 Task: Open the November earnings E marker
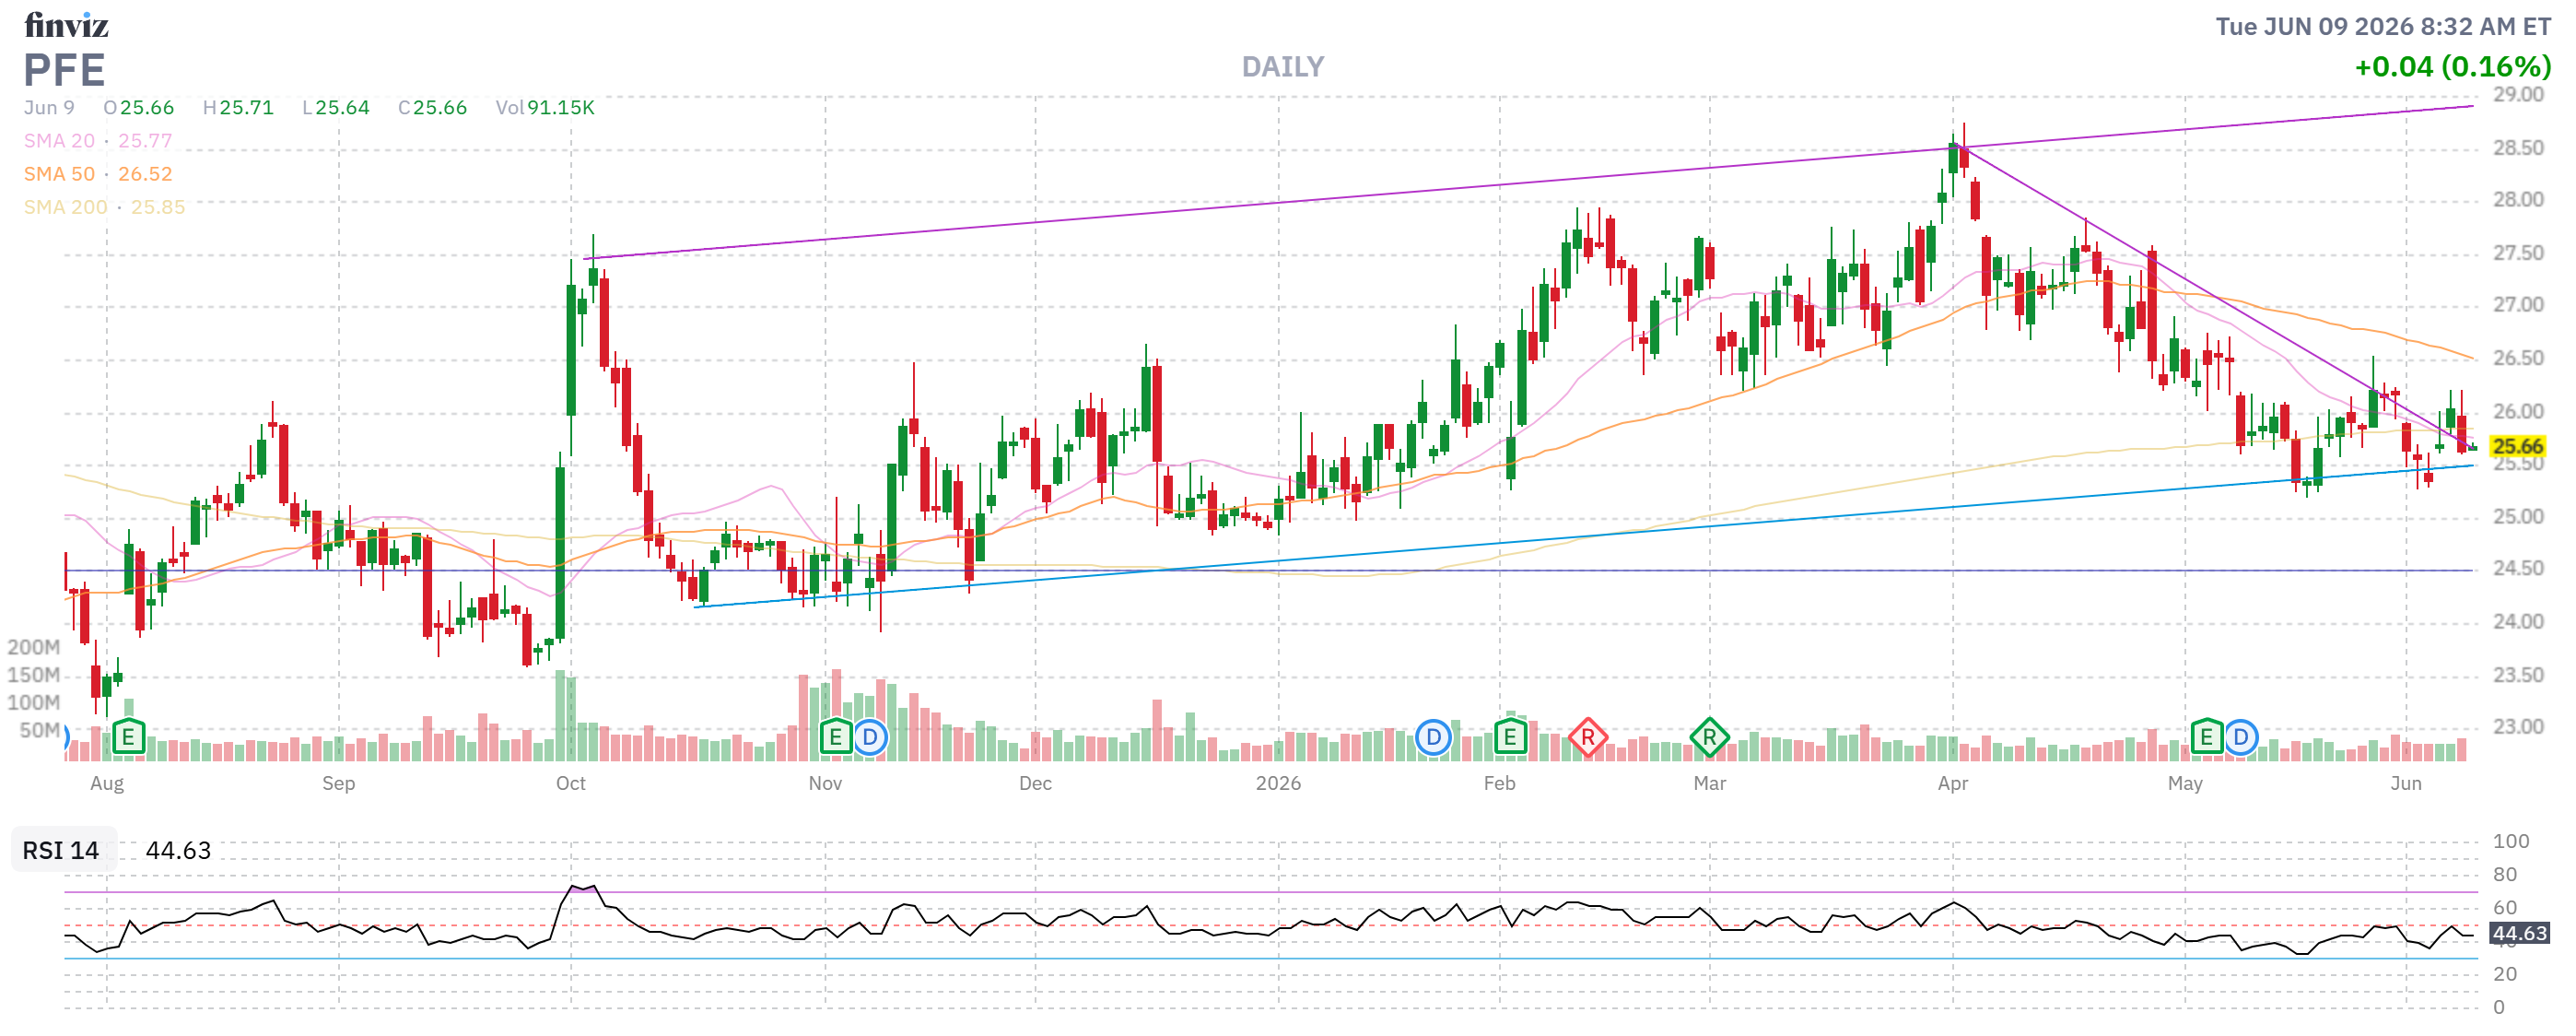click(x=835, y=738)
